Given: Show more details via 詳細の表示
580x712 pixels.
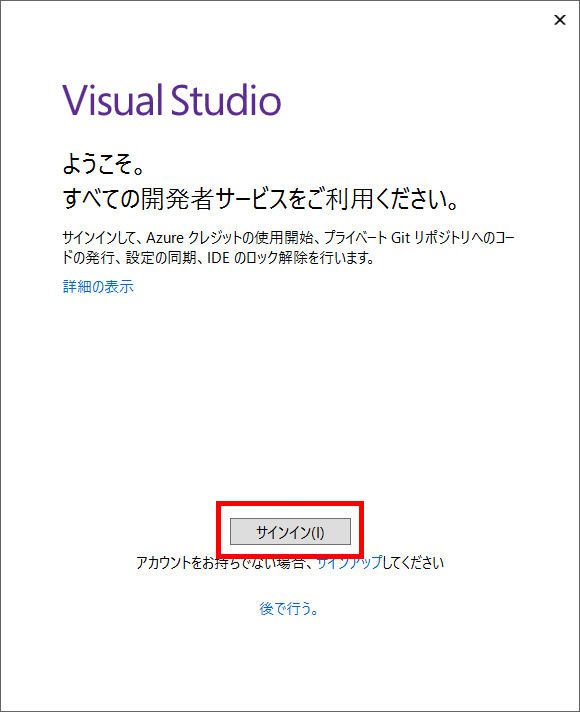Looking at the screenshot, I should pos(98,287).
